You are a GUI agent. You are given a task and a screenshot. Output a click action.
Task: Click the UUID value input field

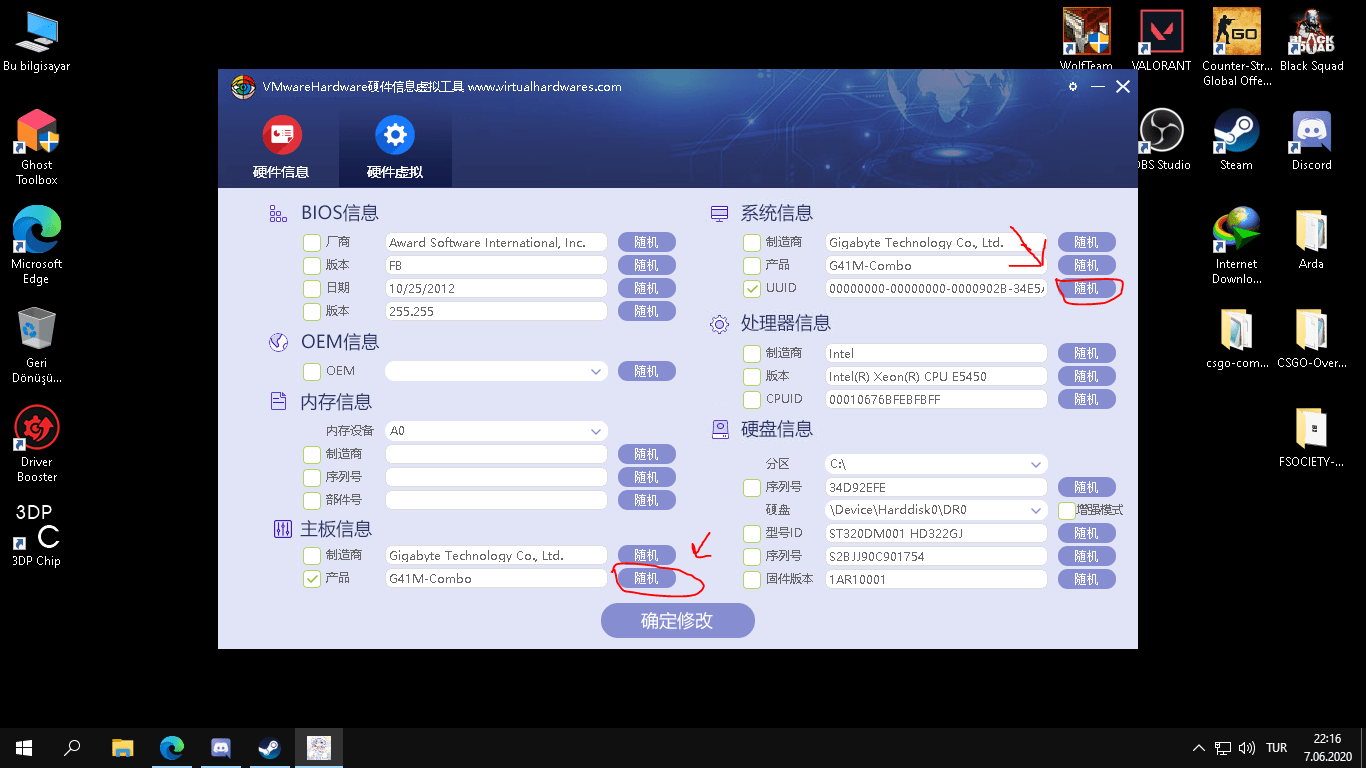[x=936, y=289]
